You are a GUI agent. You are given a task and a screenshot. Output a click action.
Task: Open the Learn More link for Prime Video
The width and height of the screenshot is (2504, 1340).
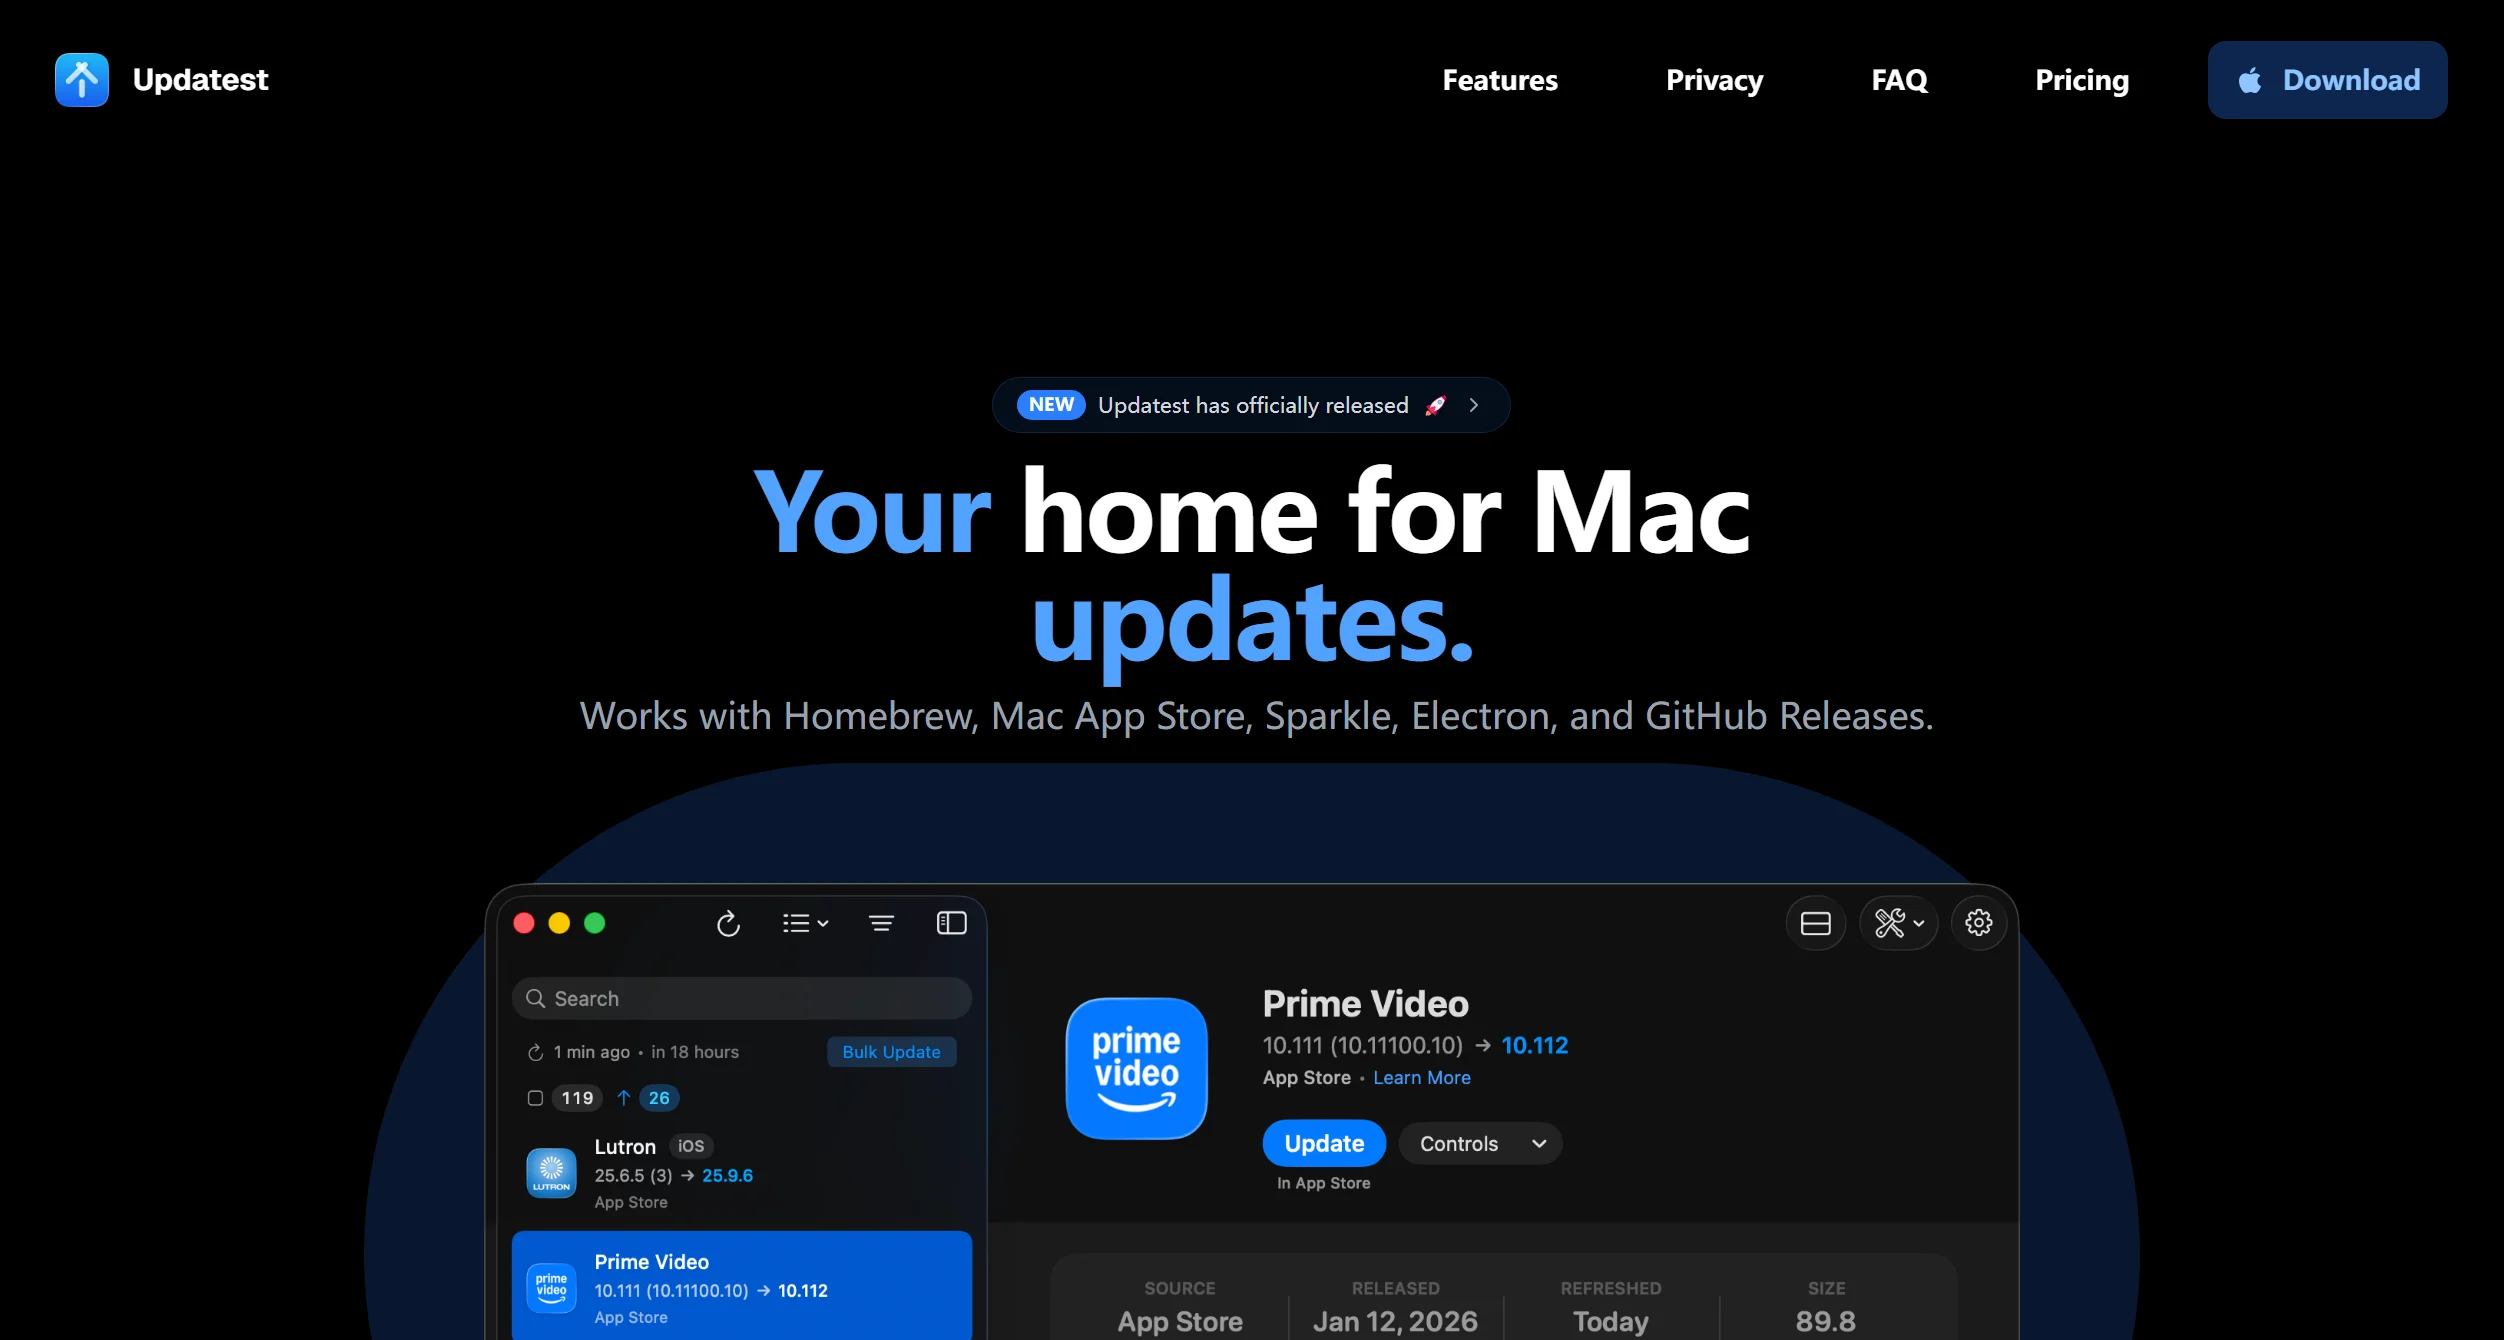(x=1421, y=1078)
